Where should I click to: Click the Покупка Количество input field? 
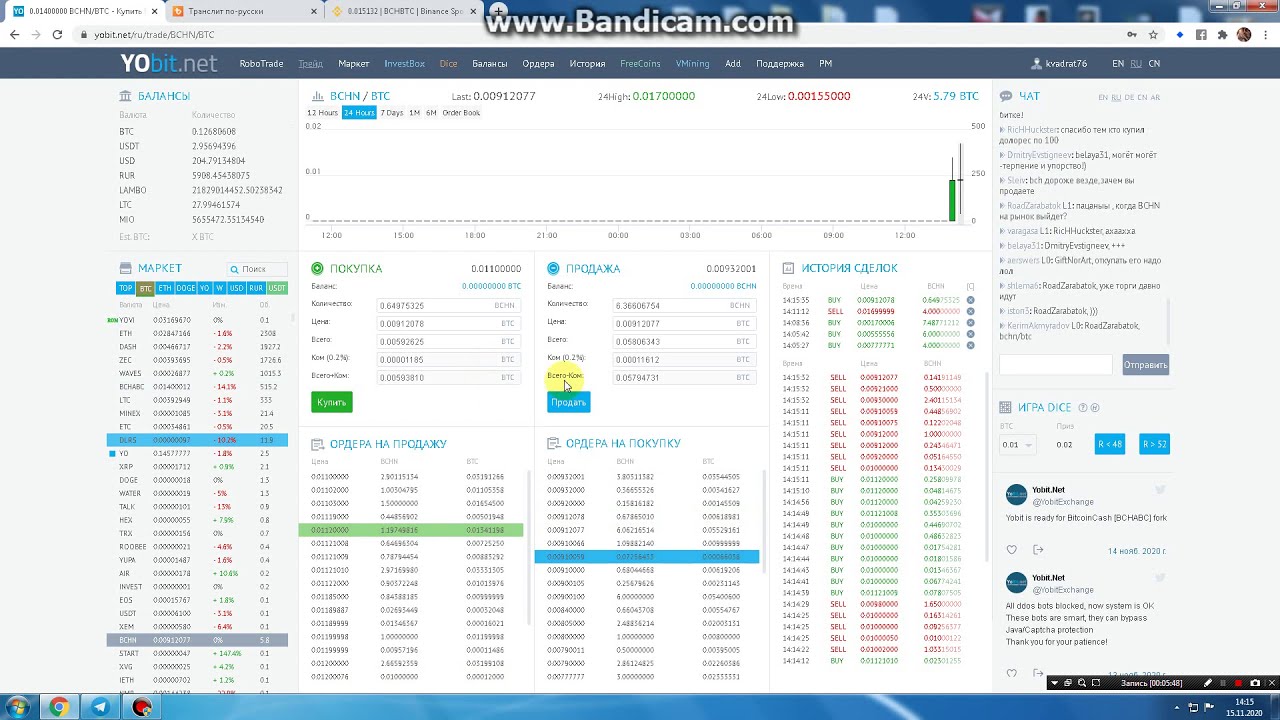[x=448, y=306]
